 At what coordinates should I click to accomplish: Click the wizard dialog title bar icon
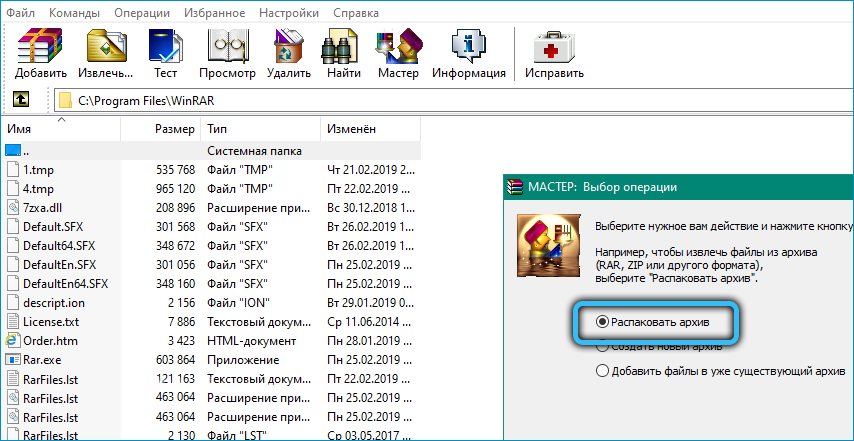coord(513,187)
